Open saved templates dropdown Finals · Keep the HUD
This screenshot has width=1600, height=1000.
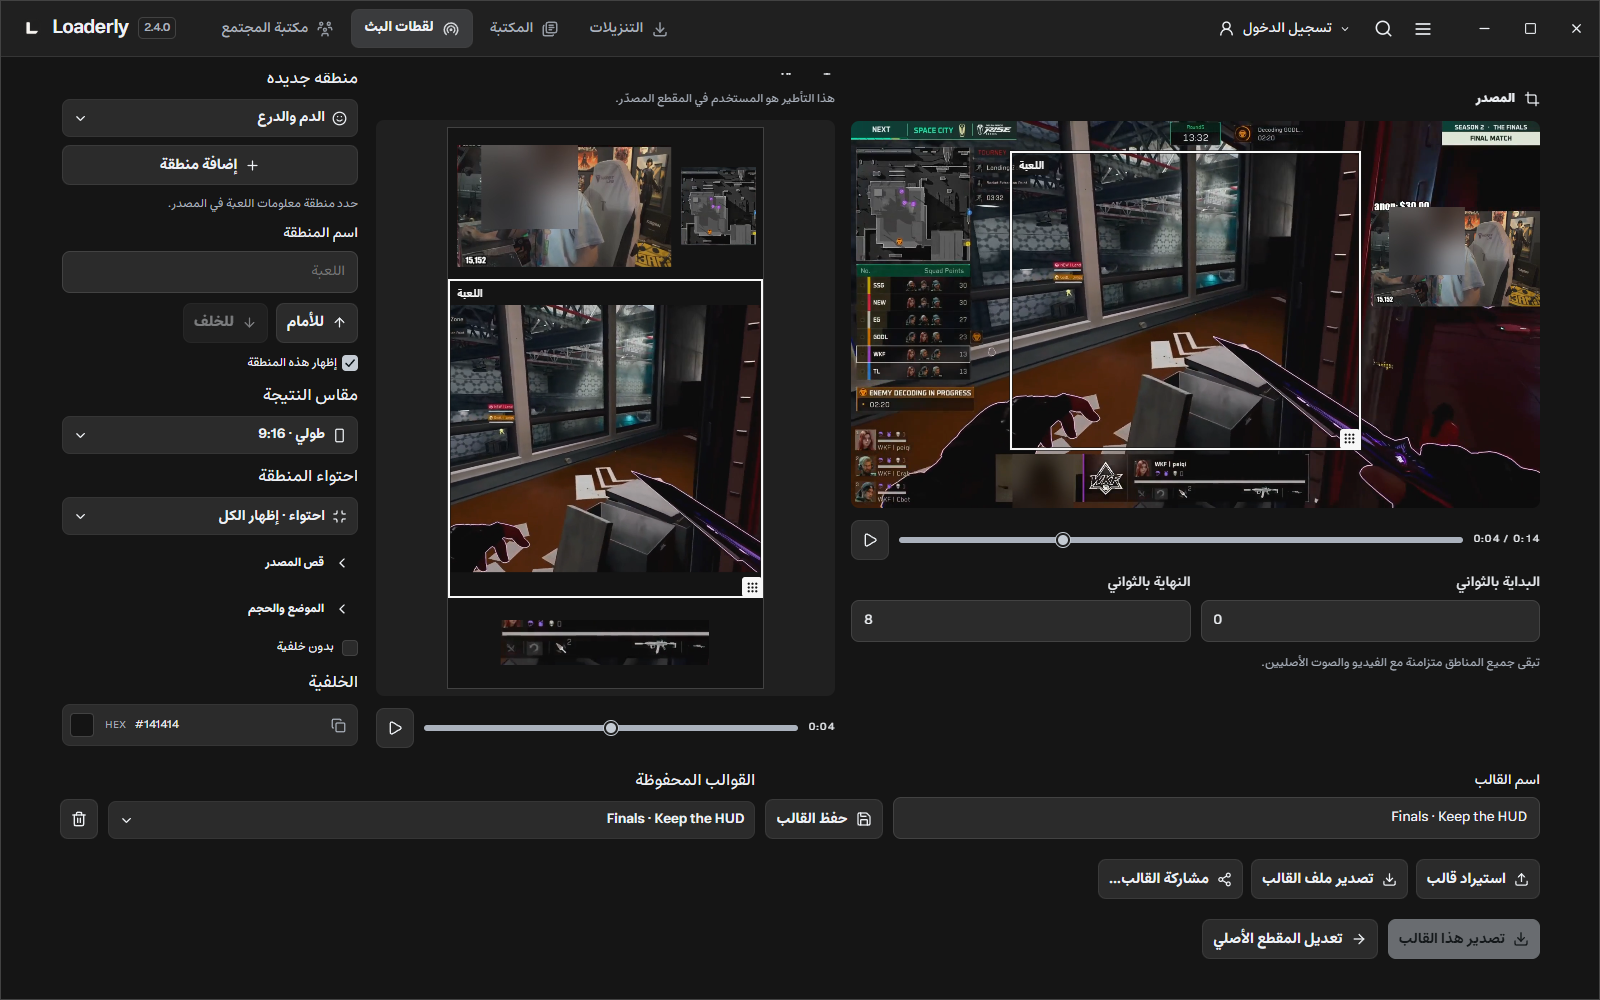(x=431, y=819)
